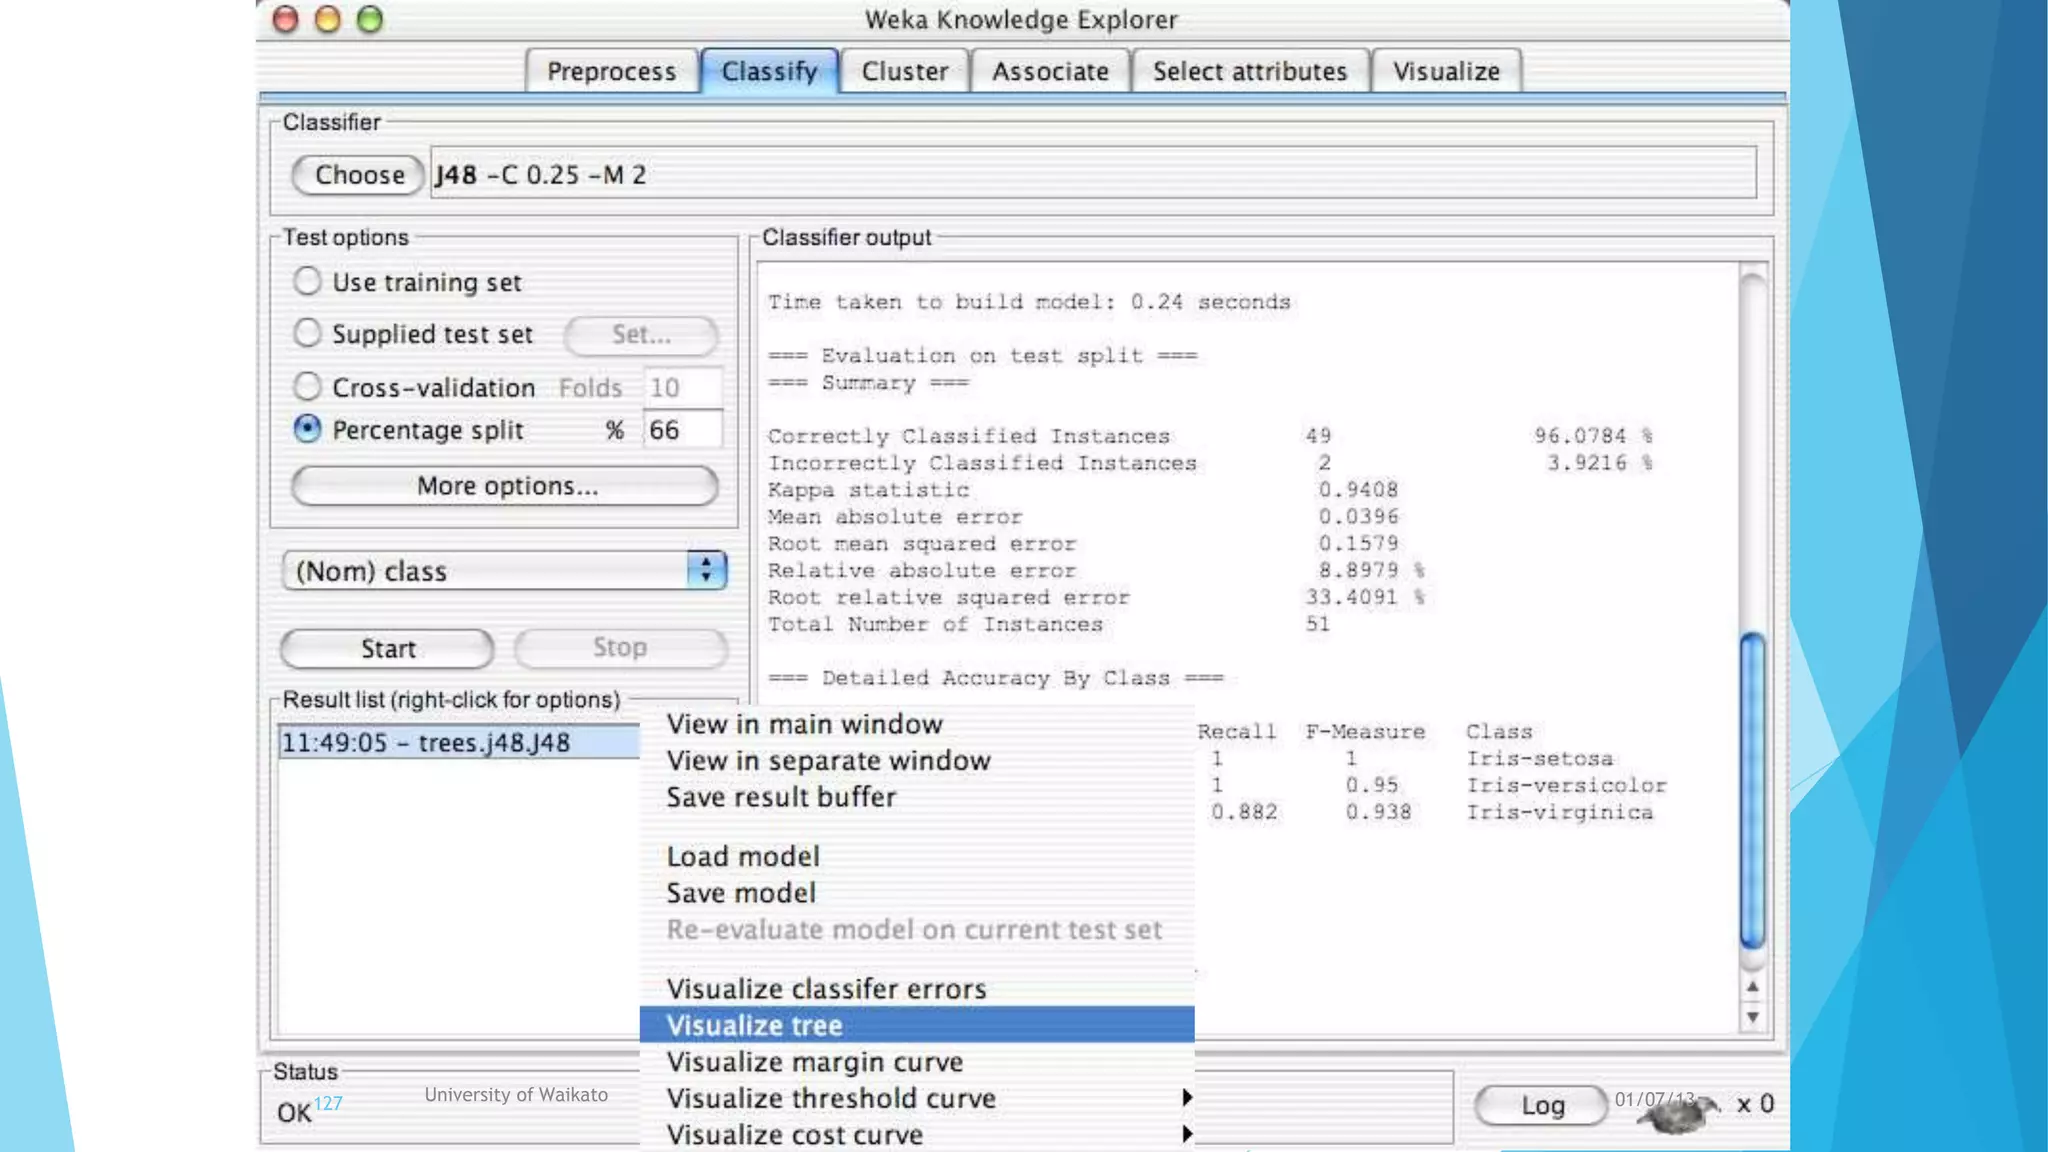Switch to the Preprocess tab

(x=611, y=72)
